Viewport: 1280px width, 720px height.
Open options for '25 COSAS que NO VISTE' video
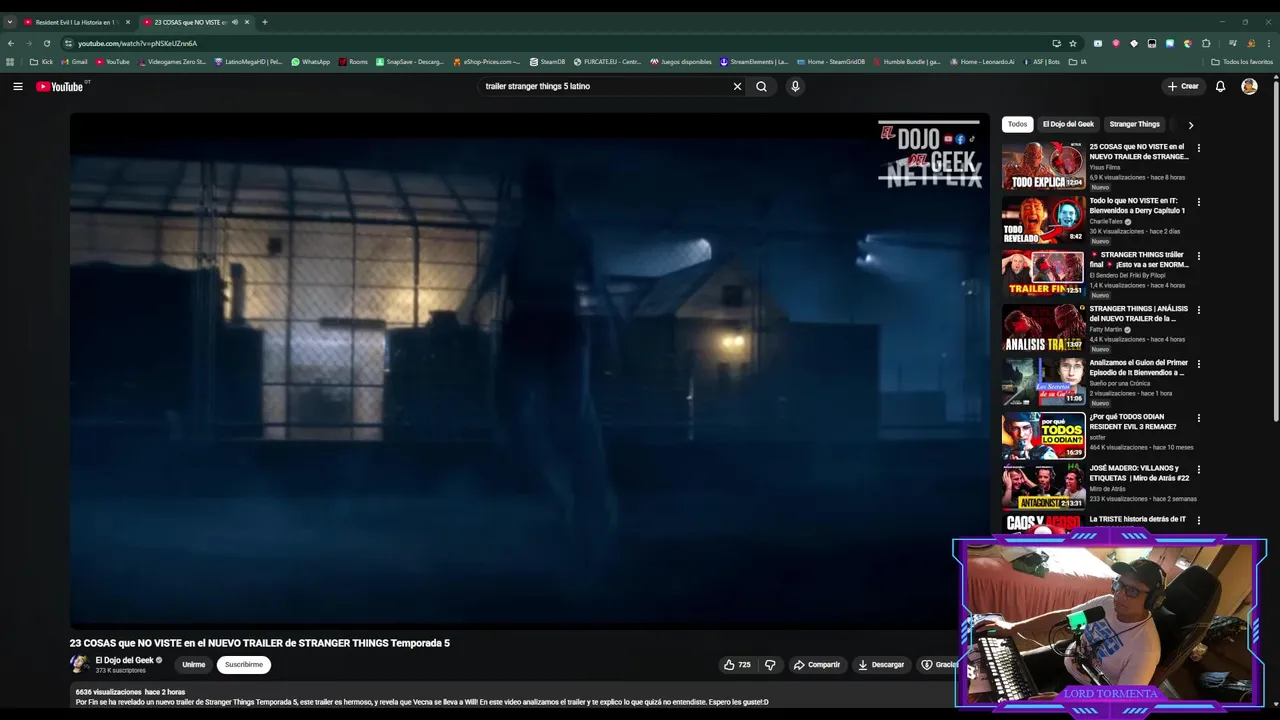(x=1198, y=148)
